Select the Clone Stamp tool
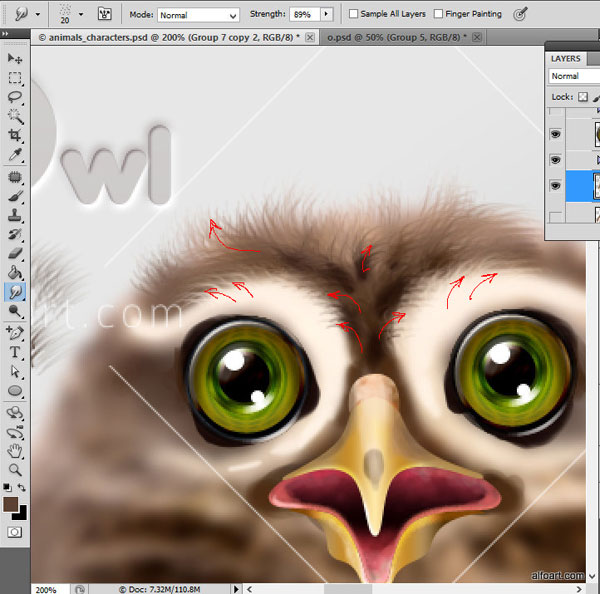This screenshot has width=600, height=594. click(x=15, y=215)
